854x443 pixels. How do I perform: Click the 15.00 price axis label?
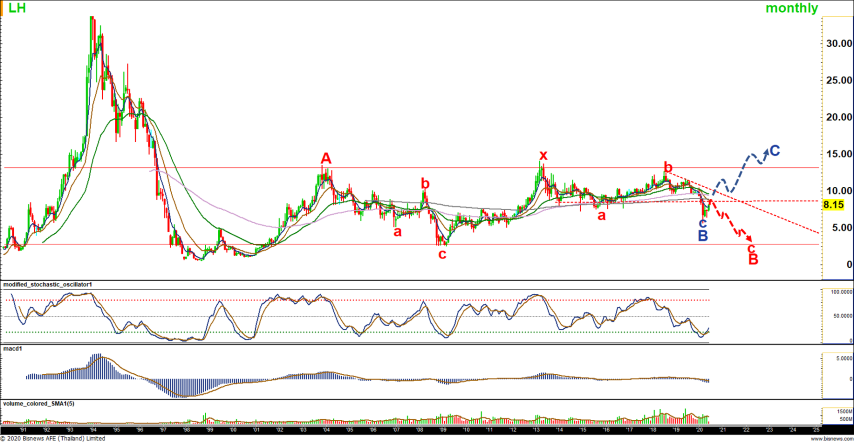(x=838, y=154)
